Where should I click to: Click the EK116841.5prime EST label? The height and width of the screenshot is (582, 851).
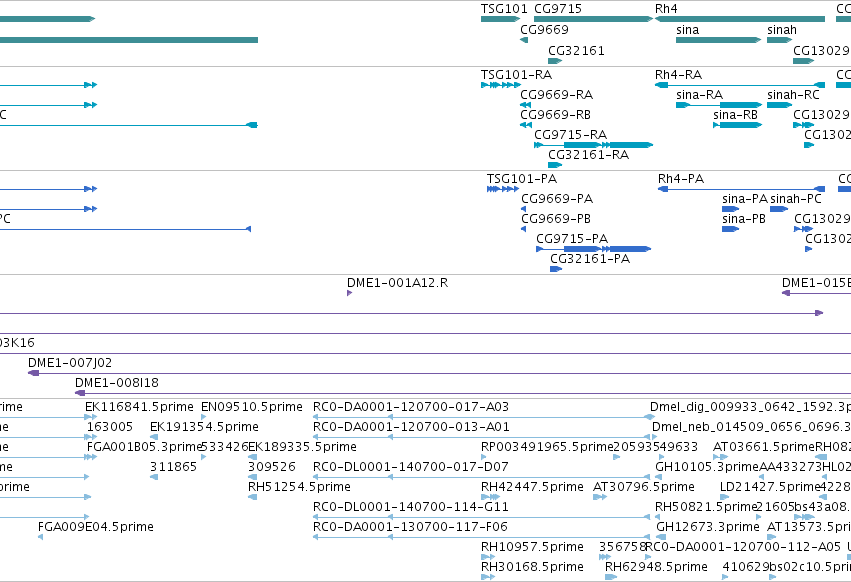tap(139, 407)
